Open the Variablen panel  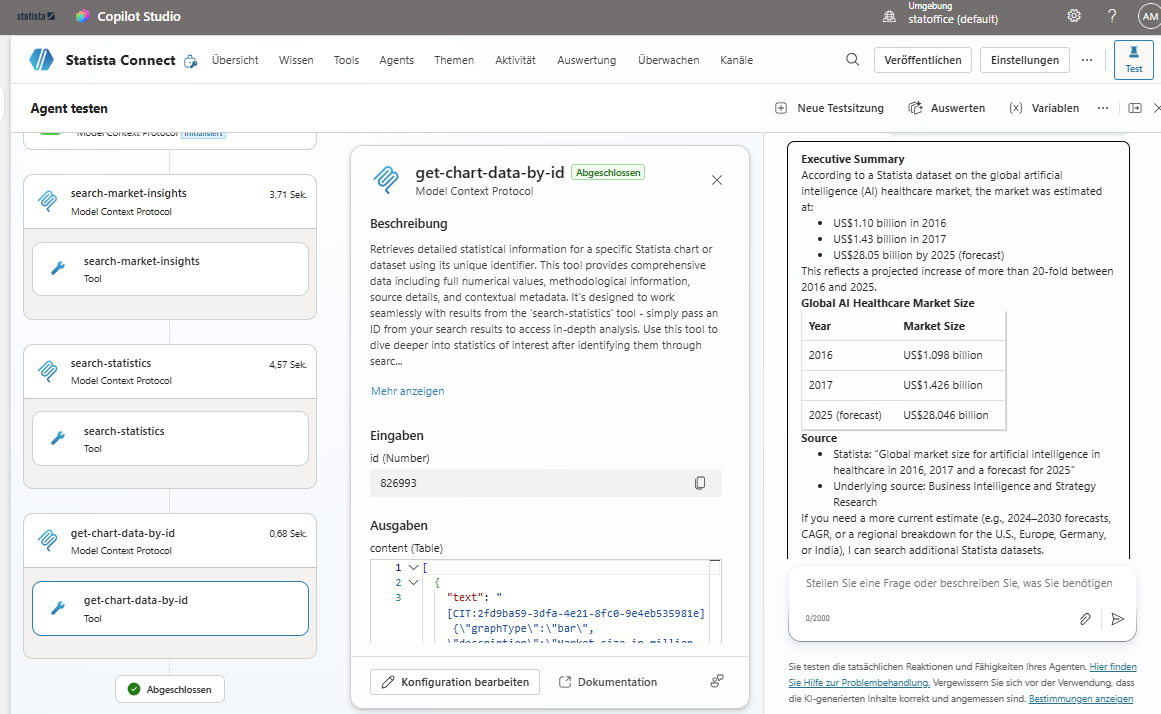(x=1044, y=108)
